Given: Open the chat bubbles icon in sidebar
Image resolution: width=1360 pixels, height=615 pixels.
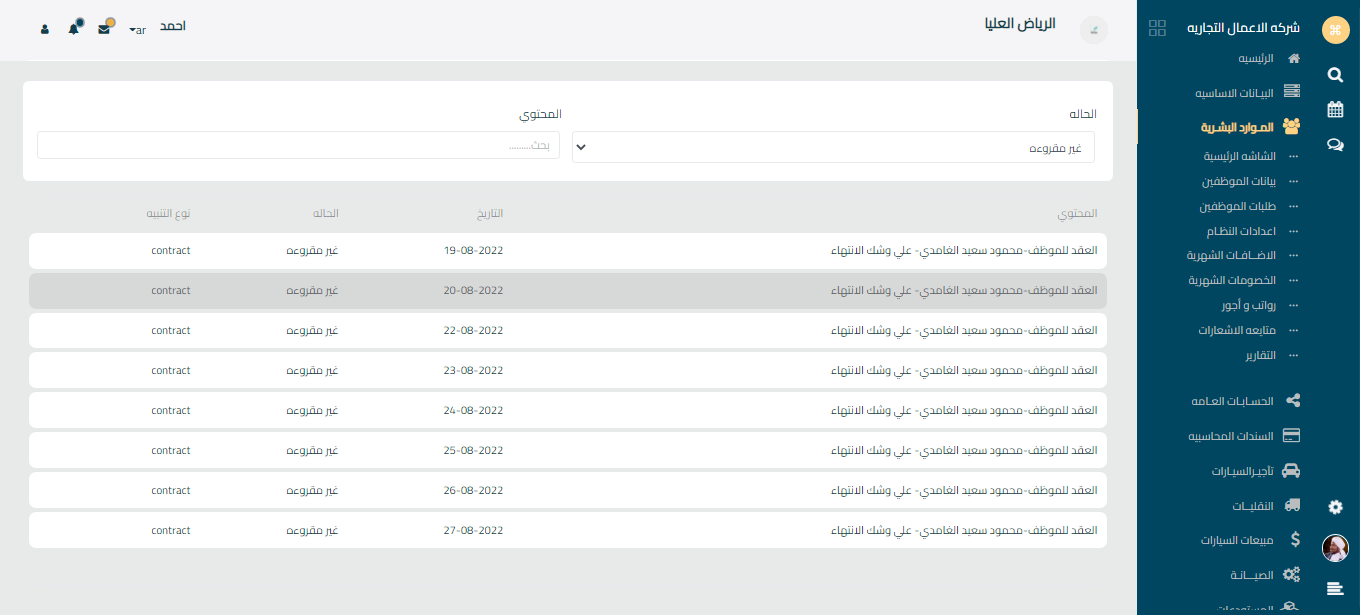Looking at the screenshot, I should (x=1335, y=144).
